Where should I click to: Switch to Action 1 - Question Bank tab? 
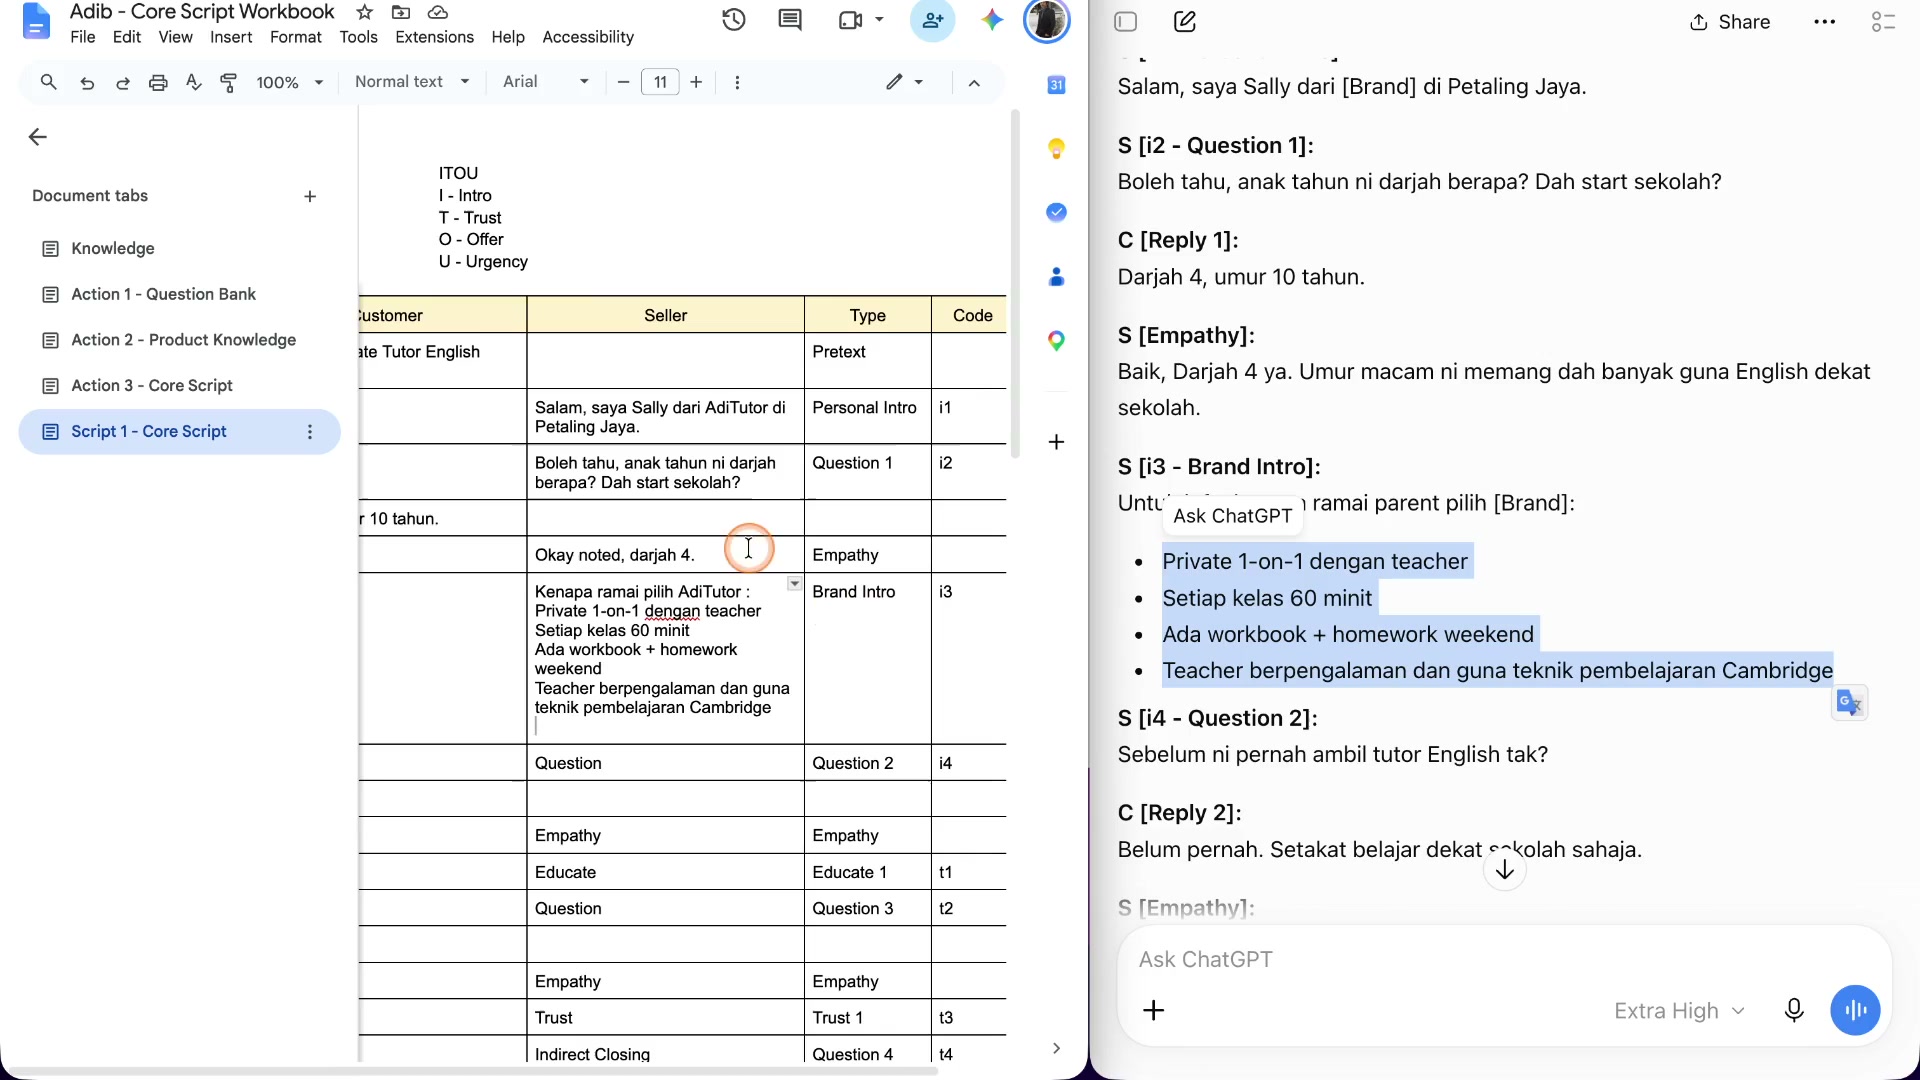[x=180, y=294]
